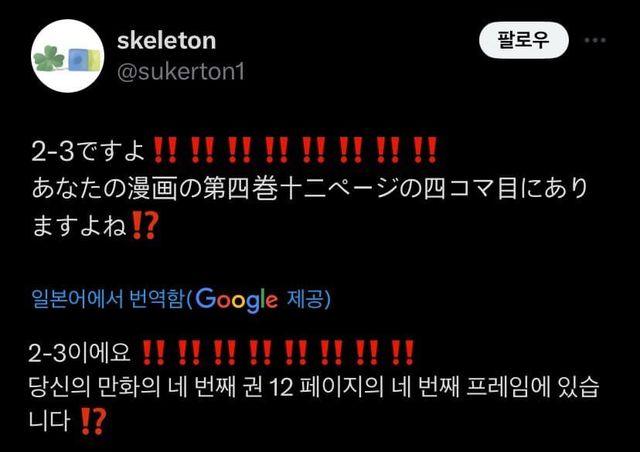Select the translated text 2-3이에요
Screen dimensions: 640x452
pyautogui.click(x=80, y=353)
